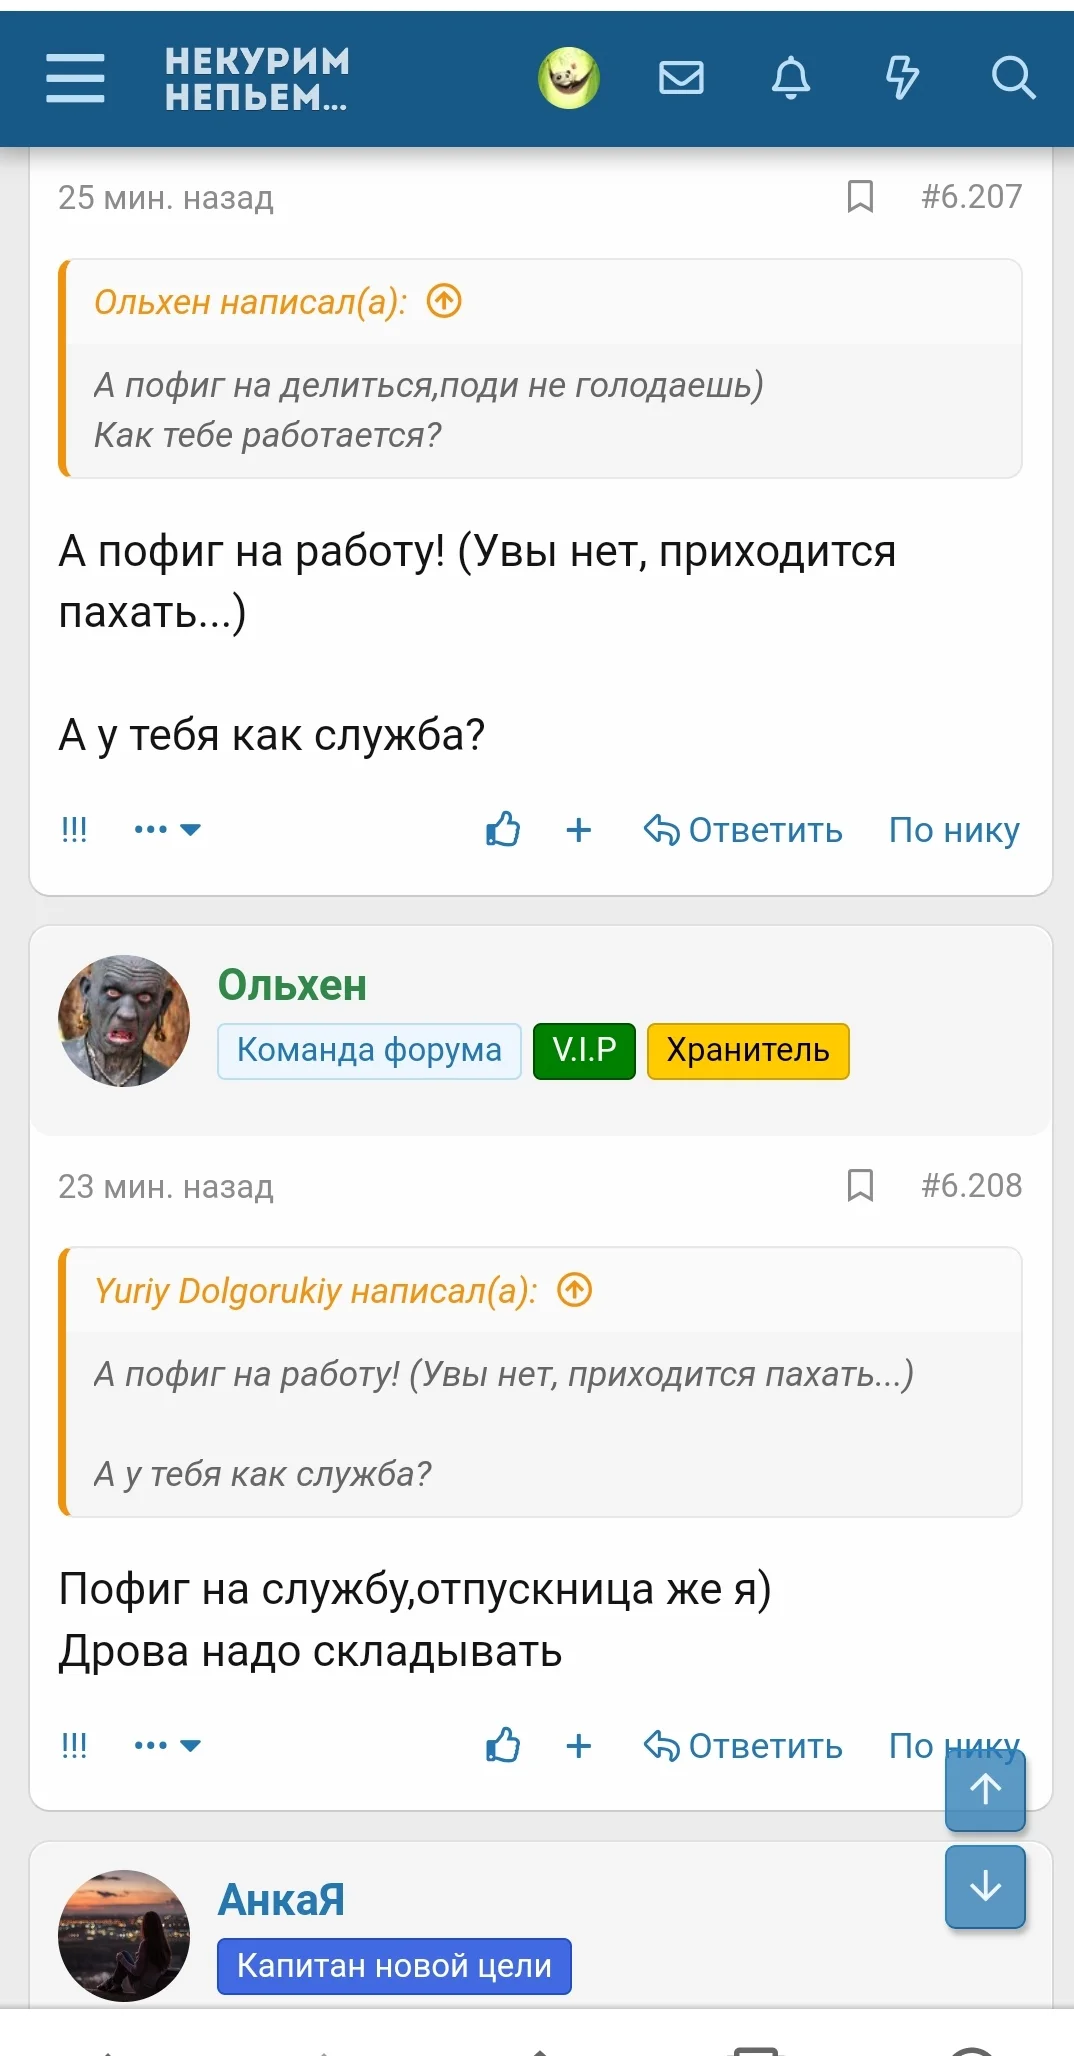Viewport: 1074px width, 2056px height.
Task: Click the scroll-to-top arrow button
Action: 985,1790
